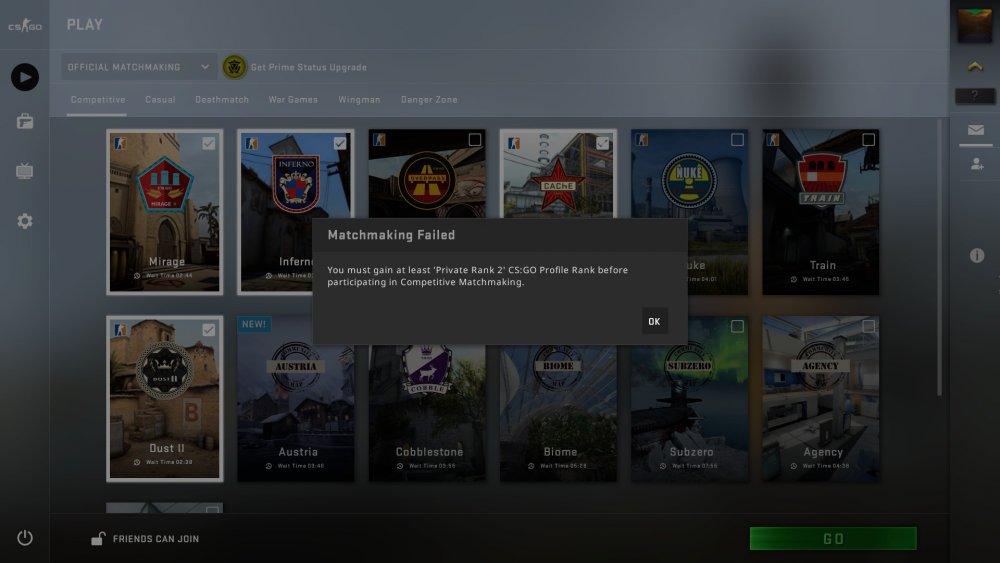
Task: Click the power quit icon
Action: 25,538
